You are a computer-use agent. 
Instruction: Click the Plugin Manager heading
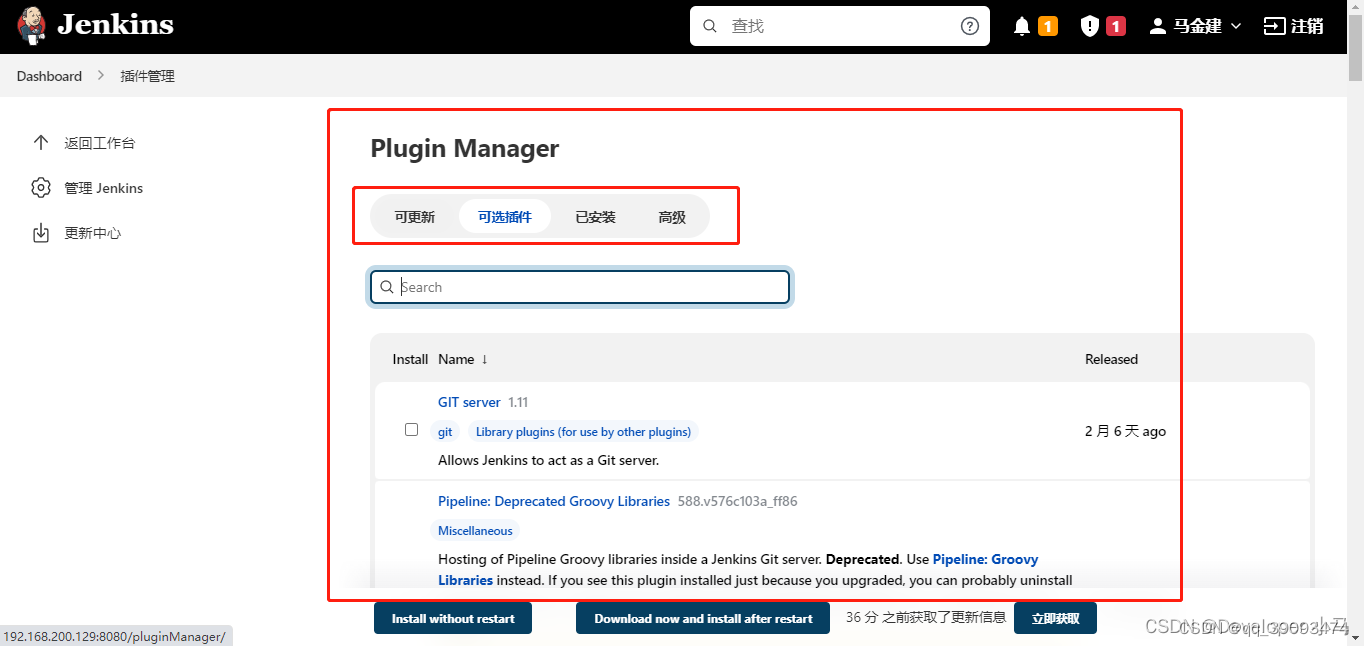(x=465, y=148)
